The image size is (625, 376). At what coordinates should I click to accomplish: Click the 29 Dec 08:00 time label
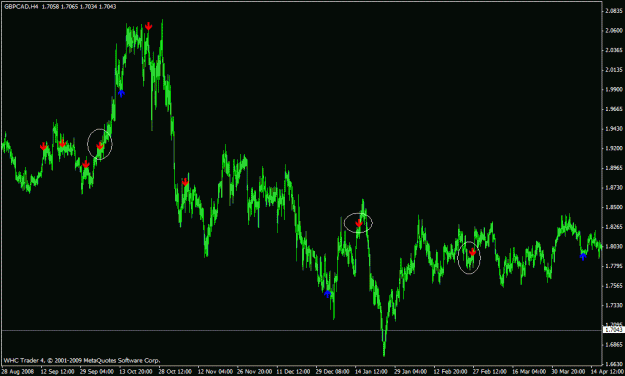point(332,372)
